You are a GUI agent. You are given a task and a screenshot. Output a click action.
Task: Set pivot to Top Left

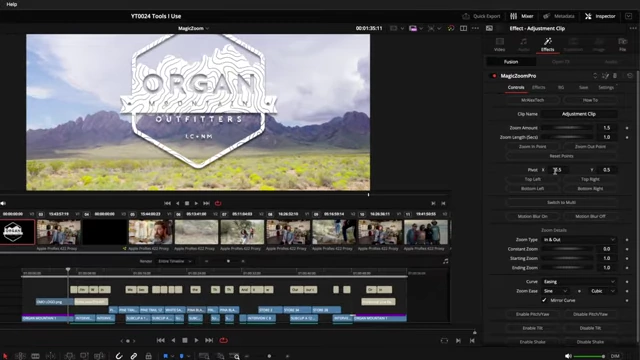tap(533, 179)
